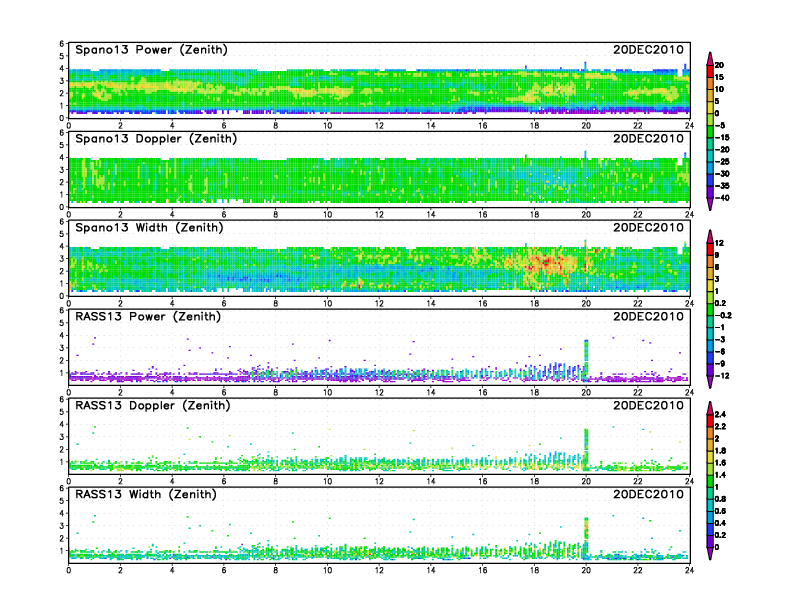Click the "RASS13 Width (Zenith)" panel title
Viewport: 792px width, 612px height.
point(145,494)
